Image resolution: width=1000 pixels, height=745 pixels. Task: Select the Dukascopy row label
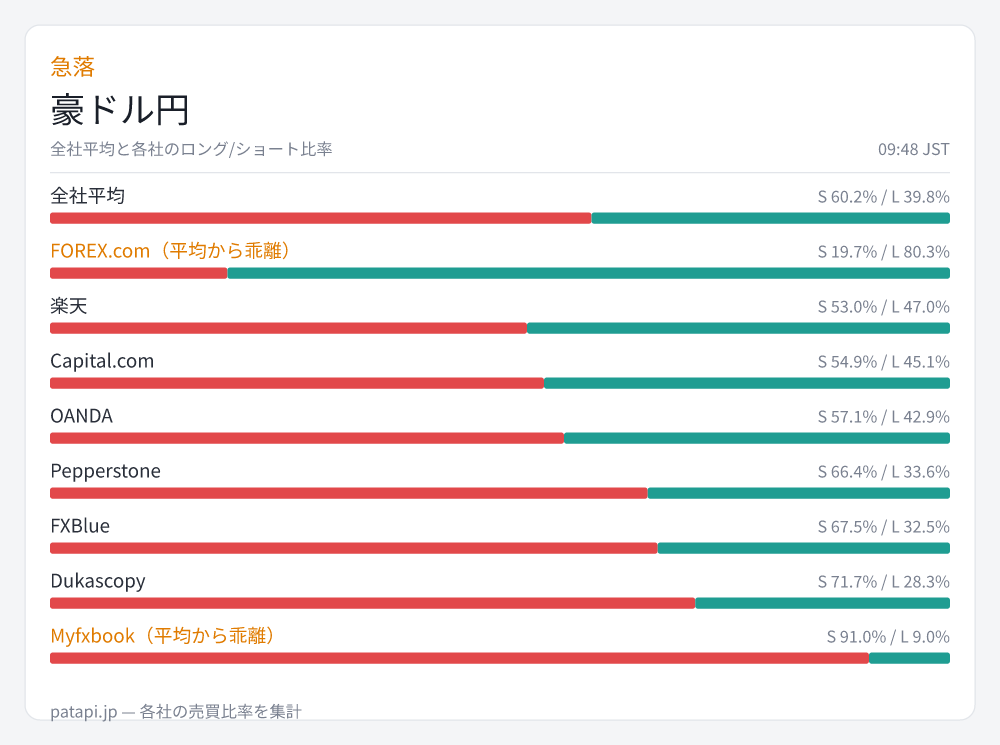pyautogui.click(x=98, y=581)
